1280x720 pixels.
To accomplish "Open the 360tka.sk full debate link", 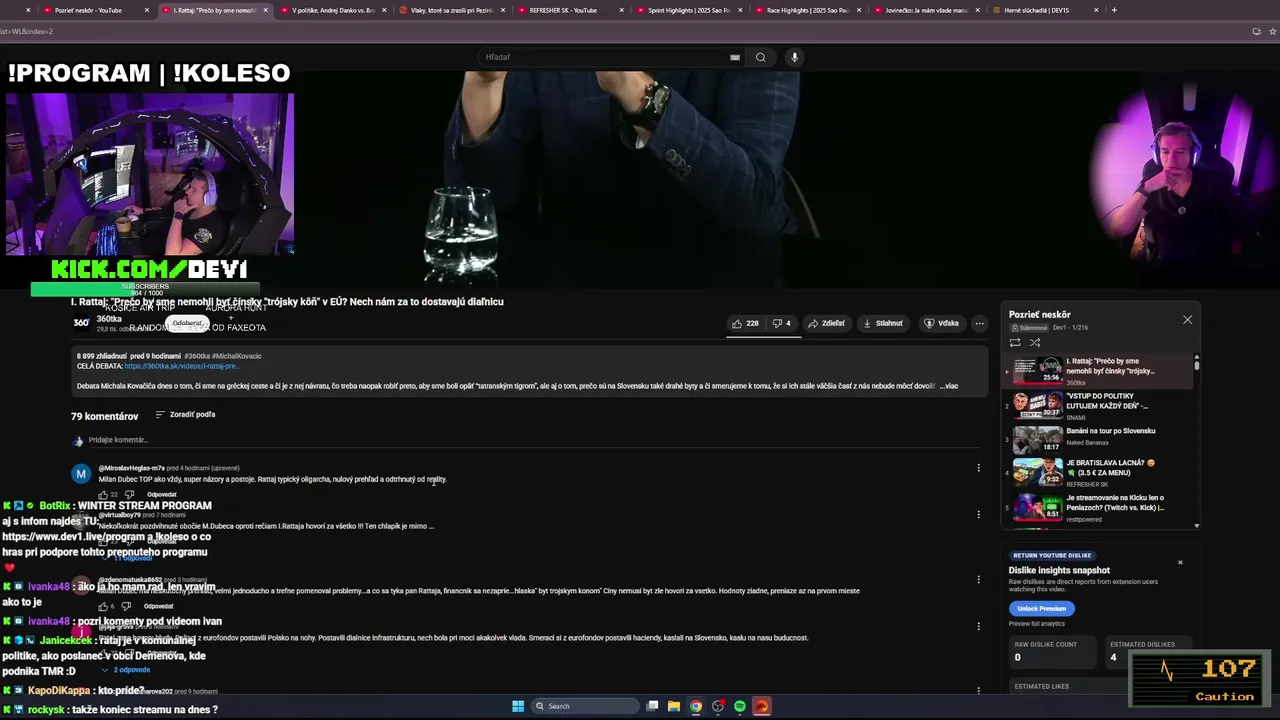I will pos(180,366).
